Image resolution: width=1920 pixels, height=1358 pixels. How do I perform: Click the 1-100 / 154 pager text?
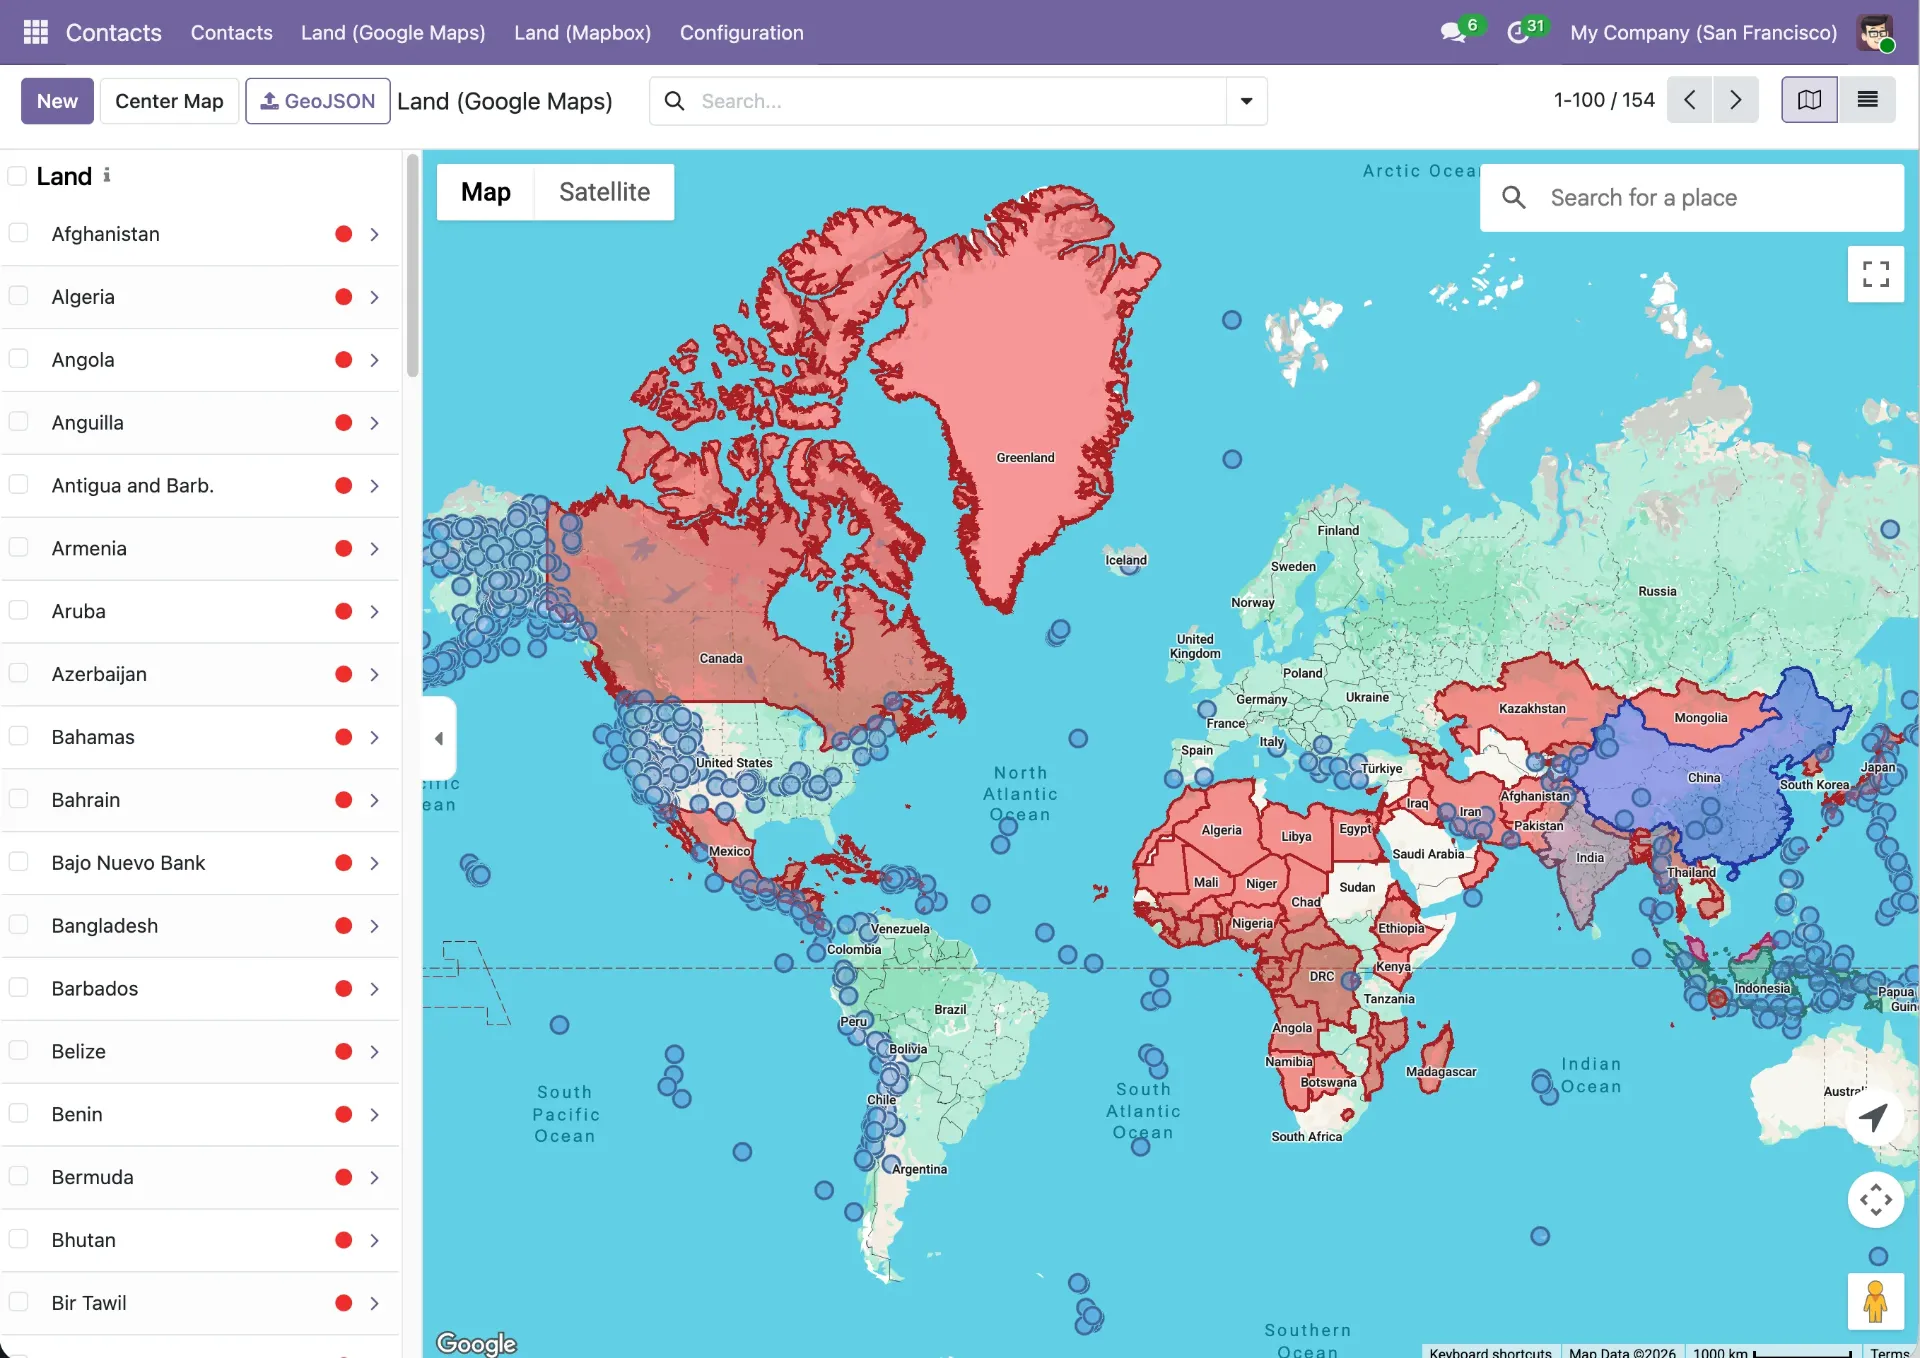1604,100
